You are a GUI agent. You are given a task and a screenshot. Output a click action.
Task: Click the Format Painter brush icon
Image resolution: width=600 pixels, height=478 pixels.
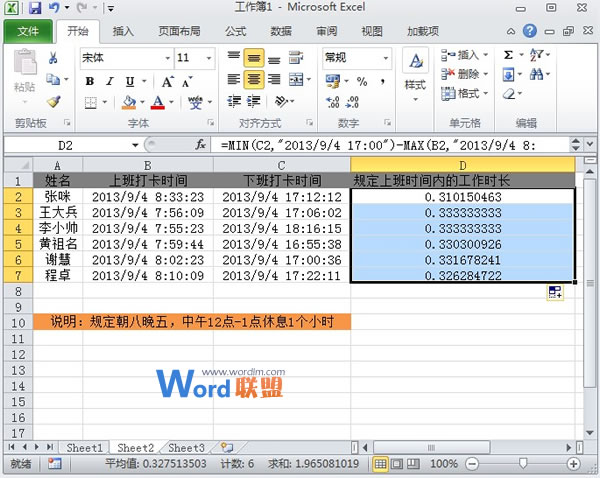pos(54,102)
